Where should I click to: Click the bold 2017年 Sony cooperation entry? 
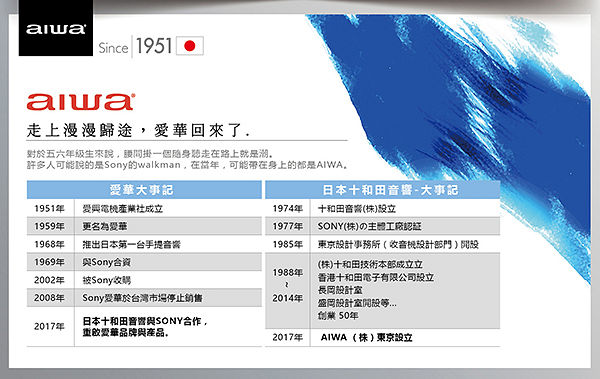(144, 327)
